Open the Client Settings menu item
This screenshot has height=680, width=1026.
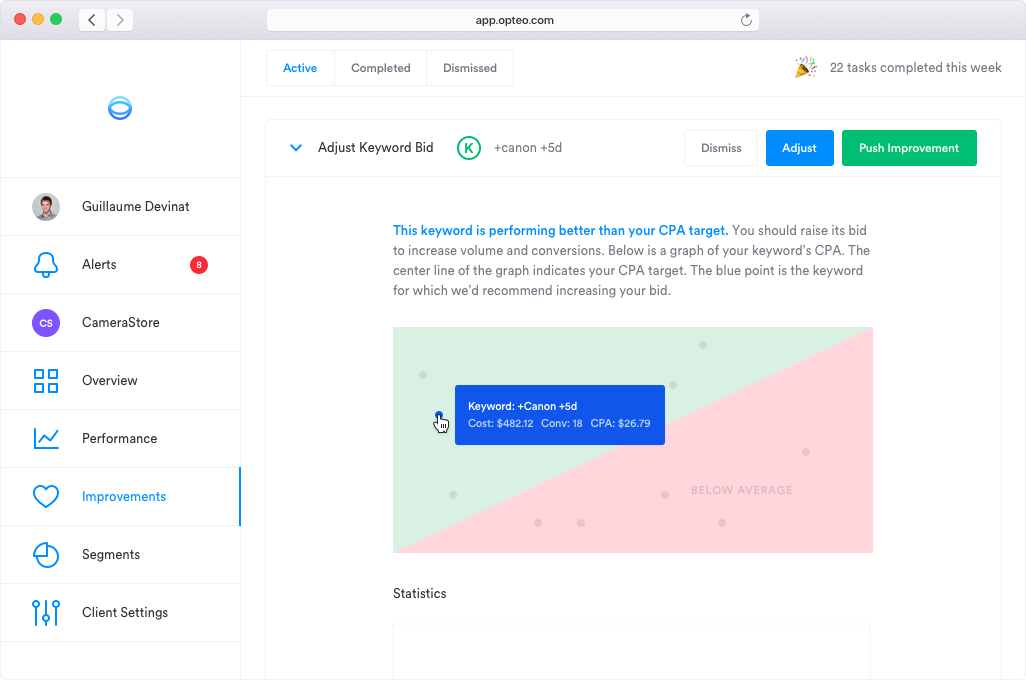pyautogui.click(x=120, y=613)
